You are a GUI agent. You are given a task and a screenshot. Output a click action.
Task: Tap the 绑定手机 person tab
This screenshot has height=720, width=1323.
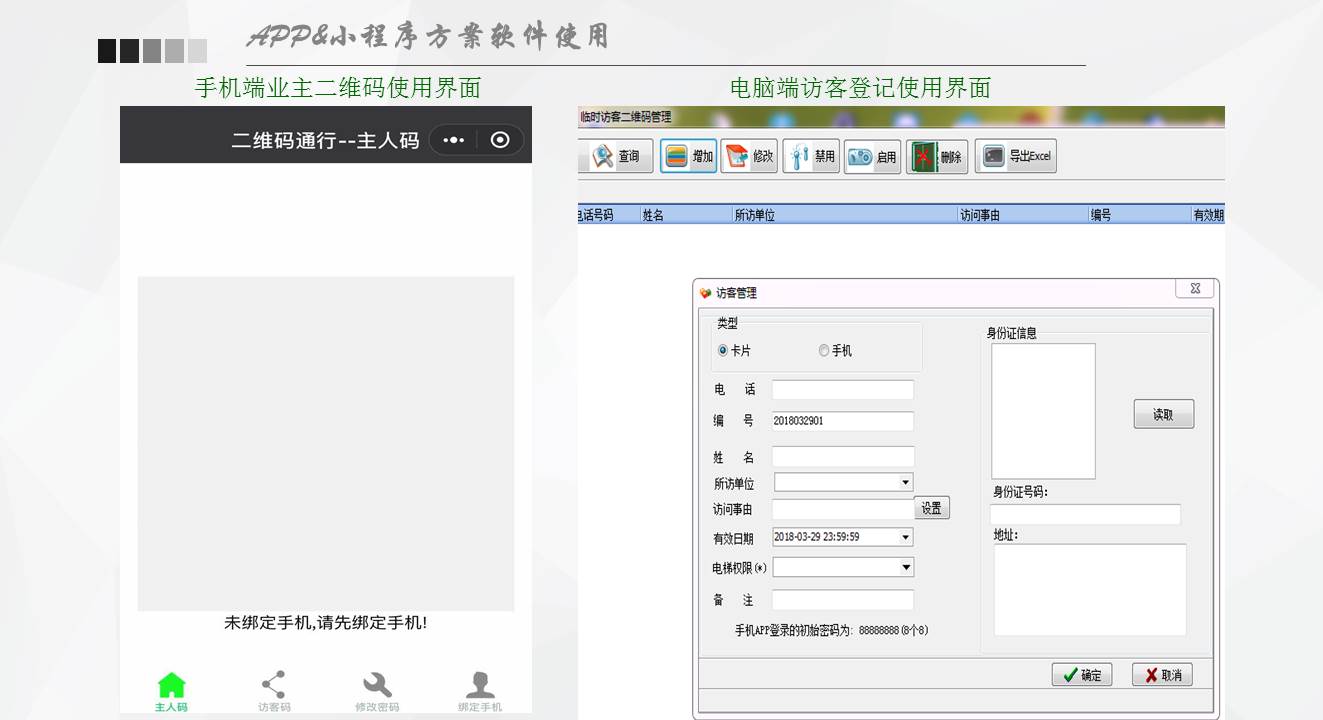[x=480, y=691]
